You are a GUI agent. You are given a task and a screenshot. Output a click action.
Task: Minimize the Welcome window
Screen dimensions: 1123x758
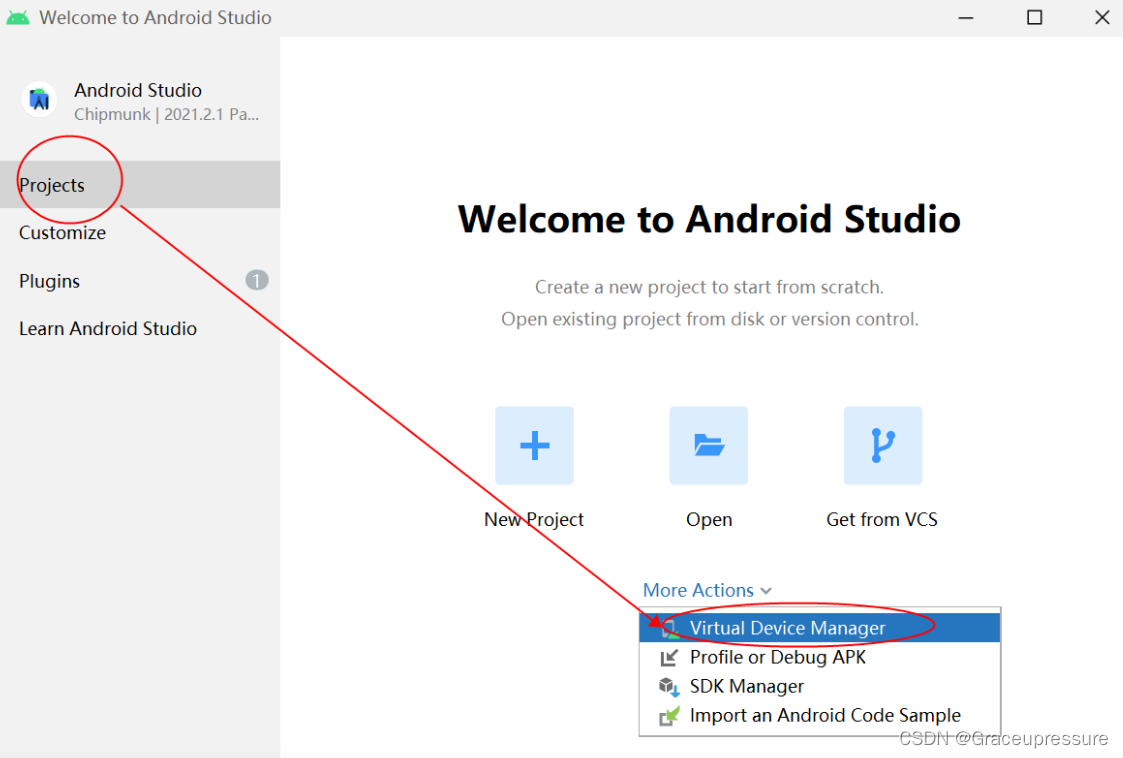(x=966, y=17)
